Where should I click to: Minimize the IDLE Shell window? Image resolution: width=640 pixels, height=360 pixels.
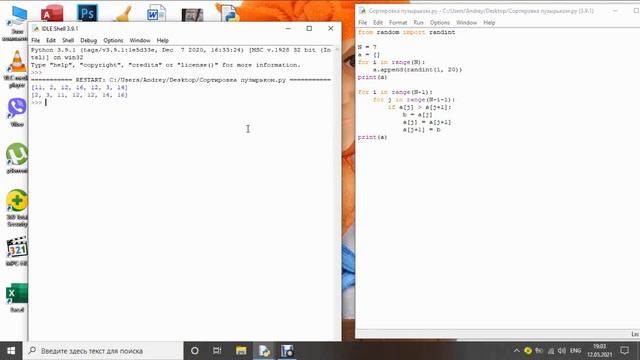[x=288, y=28]
